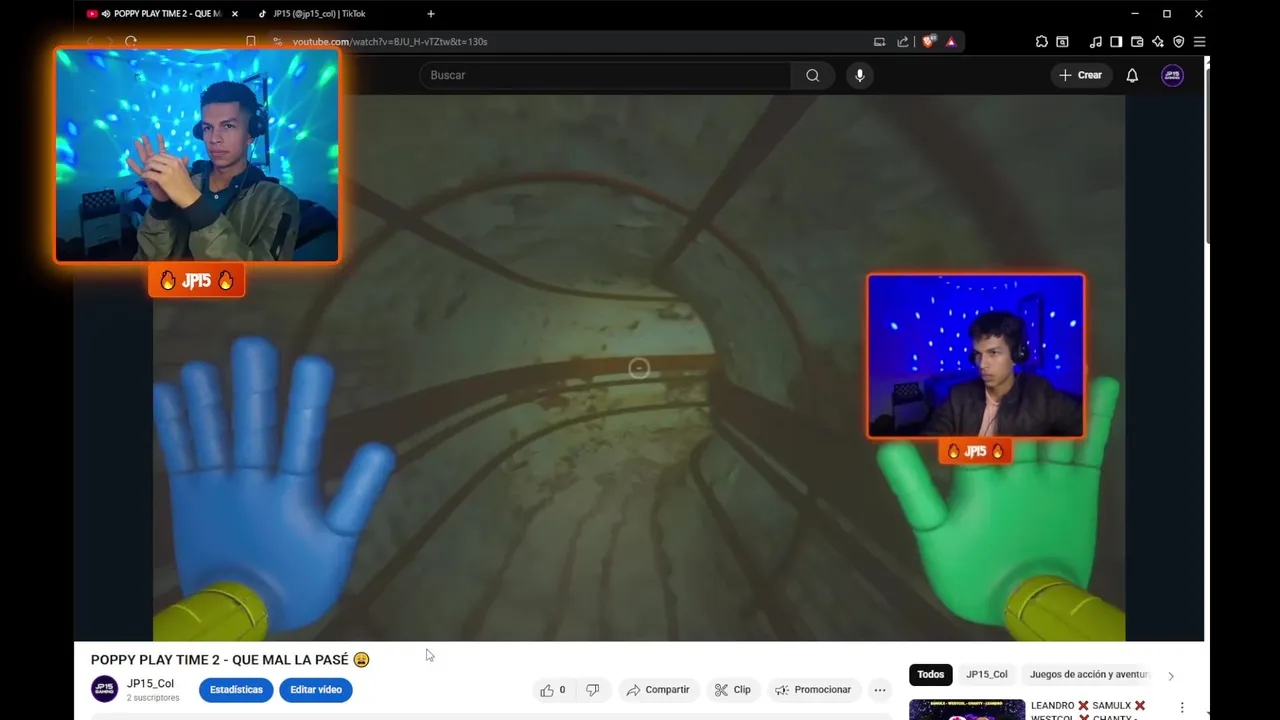1280x720 pixels.
Task: Click the Buscar search input field
Action: pyautogui.click(x=605, y=75)
